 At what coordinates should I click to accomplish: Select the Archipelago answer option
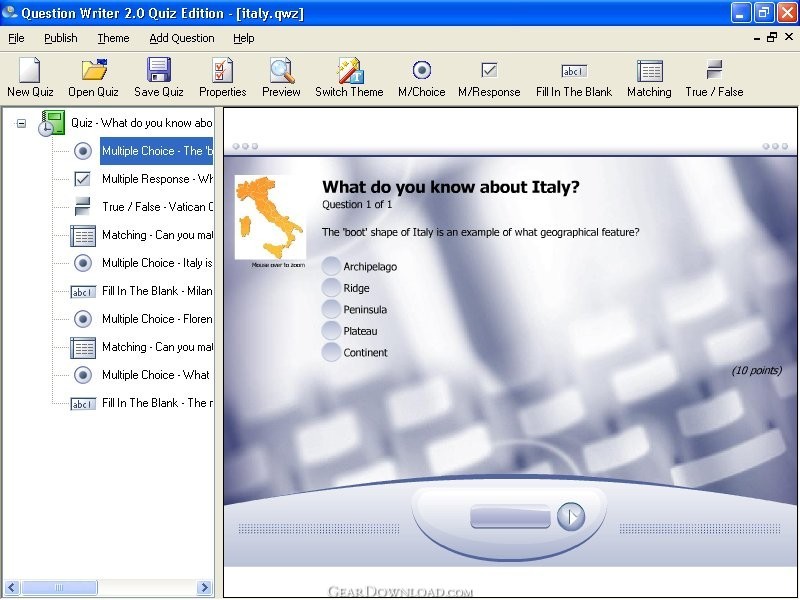pos(331,266)
